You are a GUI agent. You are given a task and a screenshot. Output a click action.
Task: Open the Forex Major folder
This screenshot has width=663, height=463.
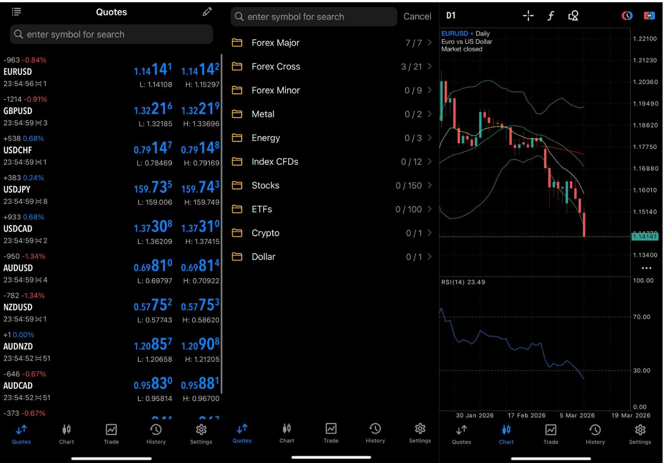(x=332, y=43)
